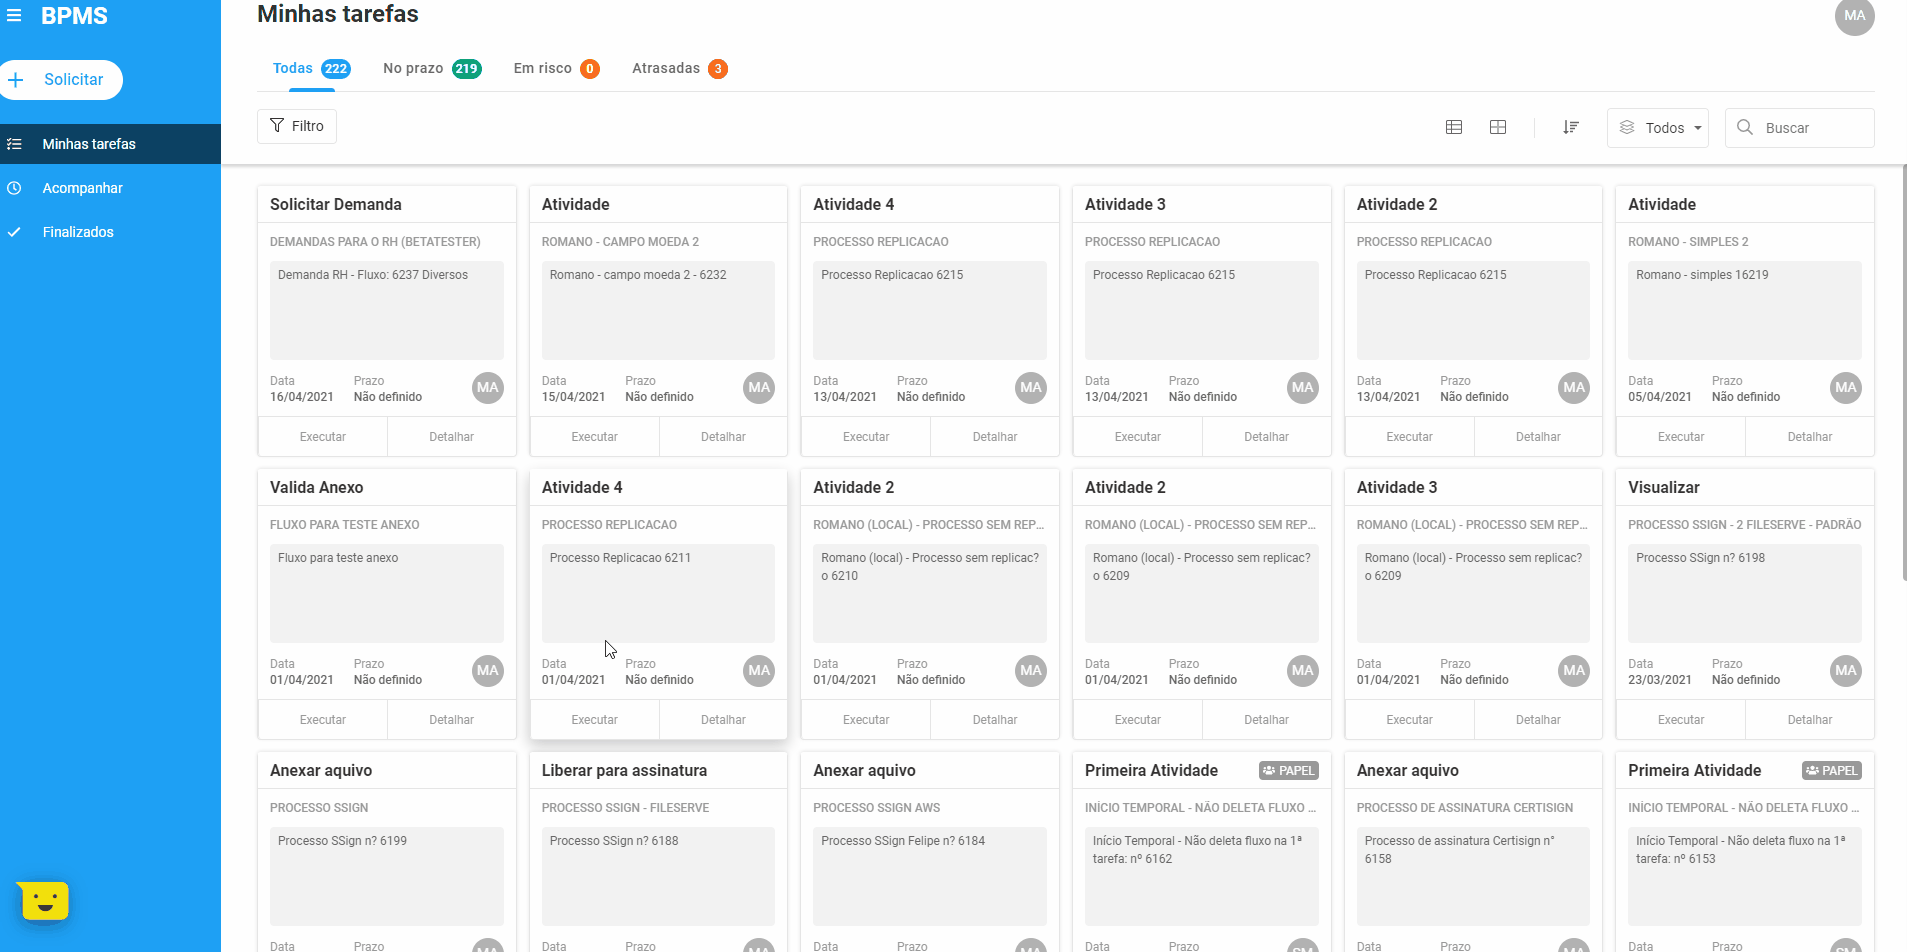Select the Todas tab
This screenshot has width=1907, height=952.
311,69
